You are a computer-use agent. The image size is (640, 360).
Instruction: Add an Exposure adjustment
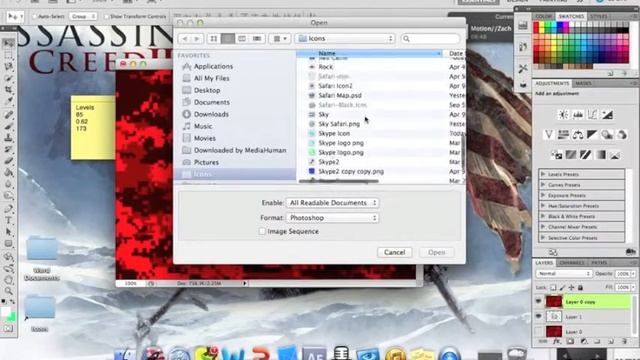[607, 115]
